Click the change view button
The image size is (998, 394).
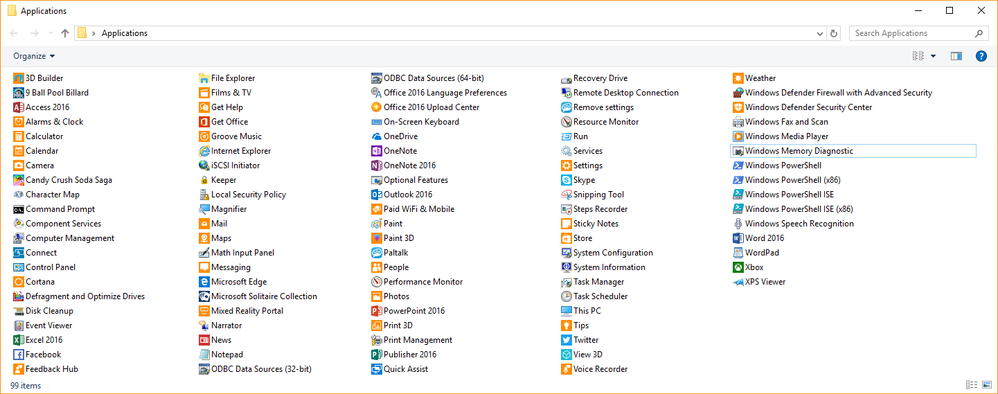[918, 56]
